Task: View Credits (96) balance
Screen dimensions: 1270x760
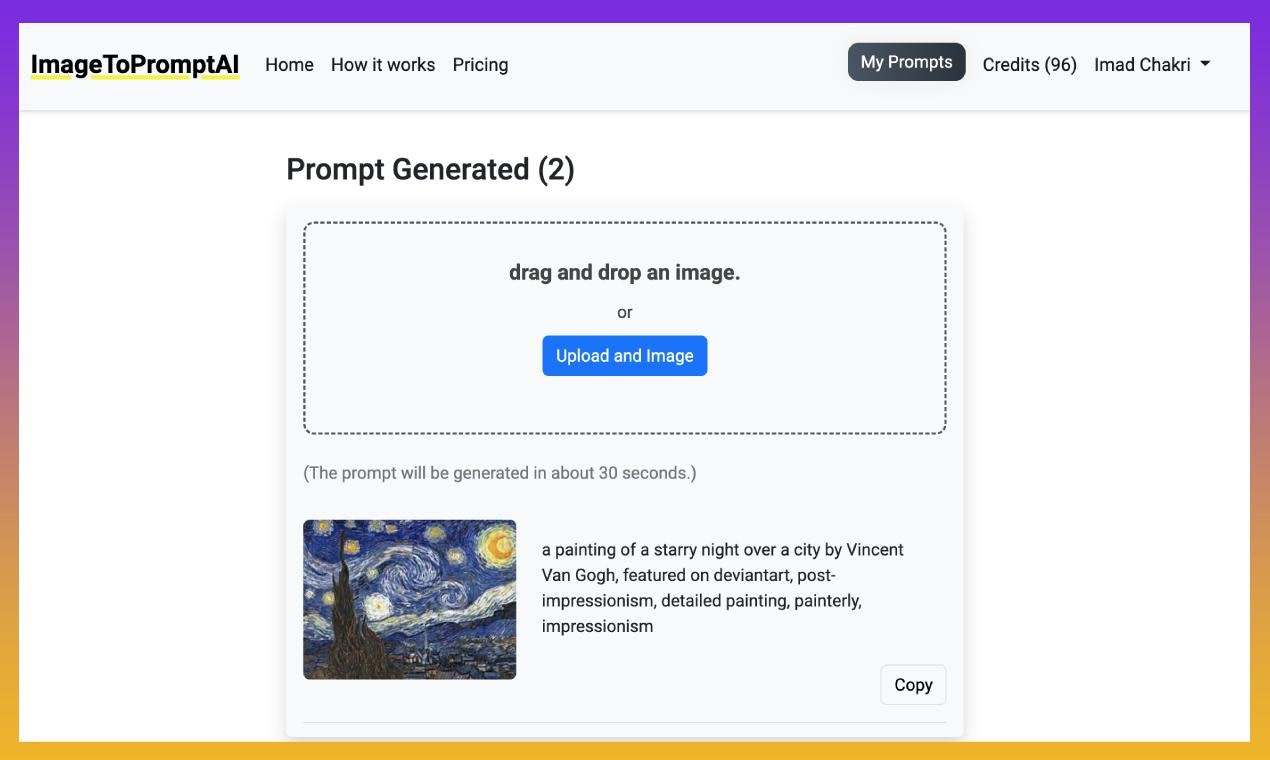Action: point(1029,65)
